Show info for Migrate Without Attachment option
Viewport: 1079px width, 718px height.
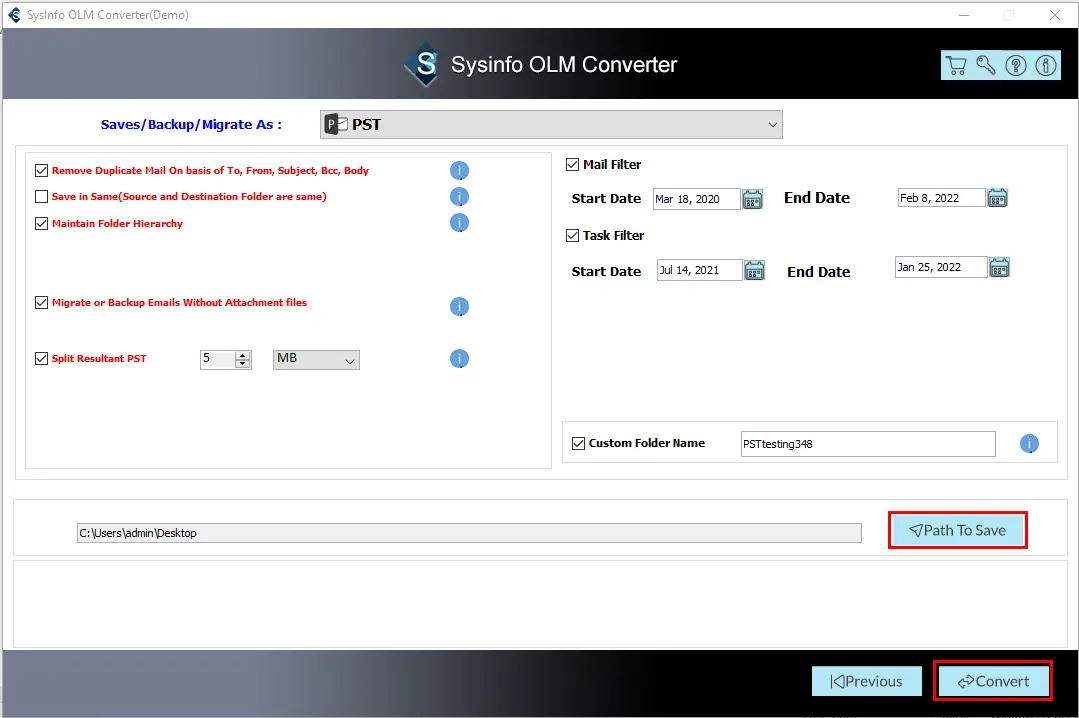(459, 306)
